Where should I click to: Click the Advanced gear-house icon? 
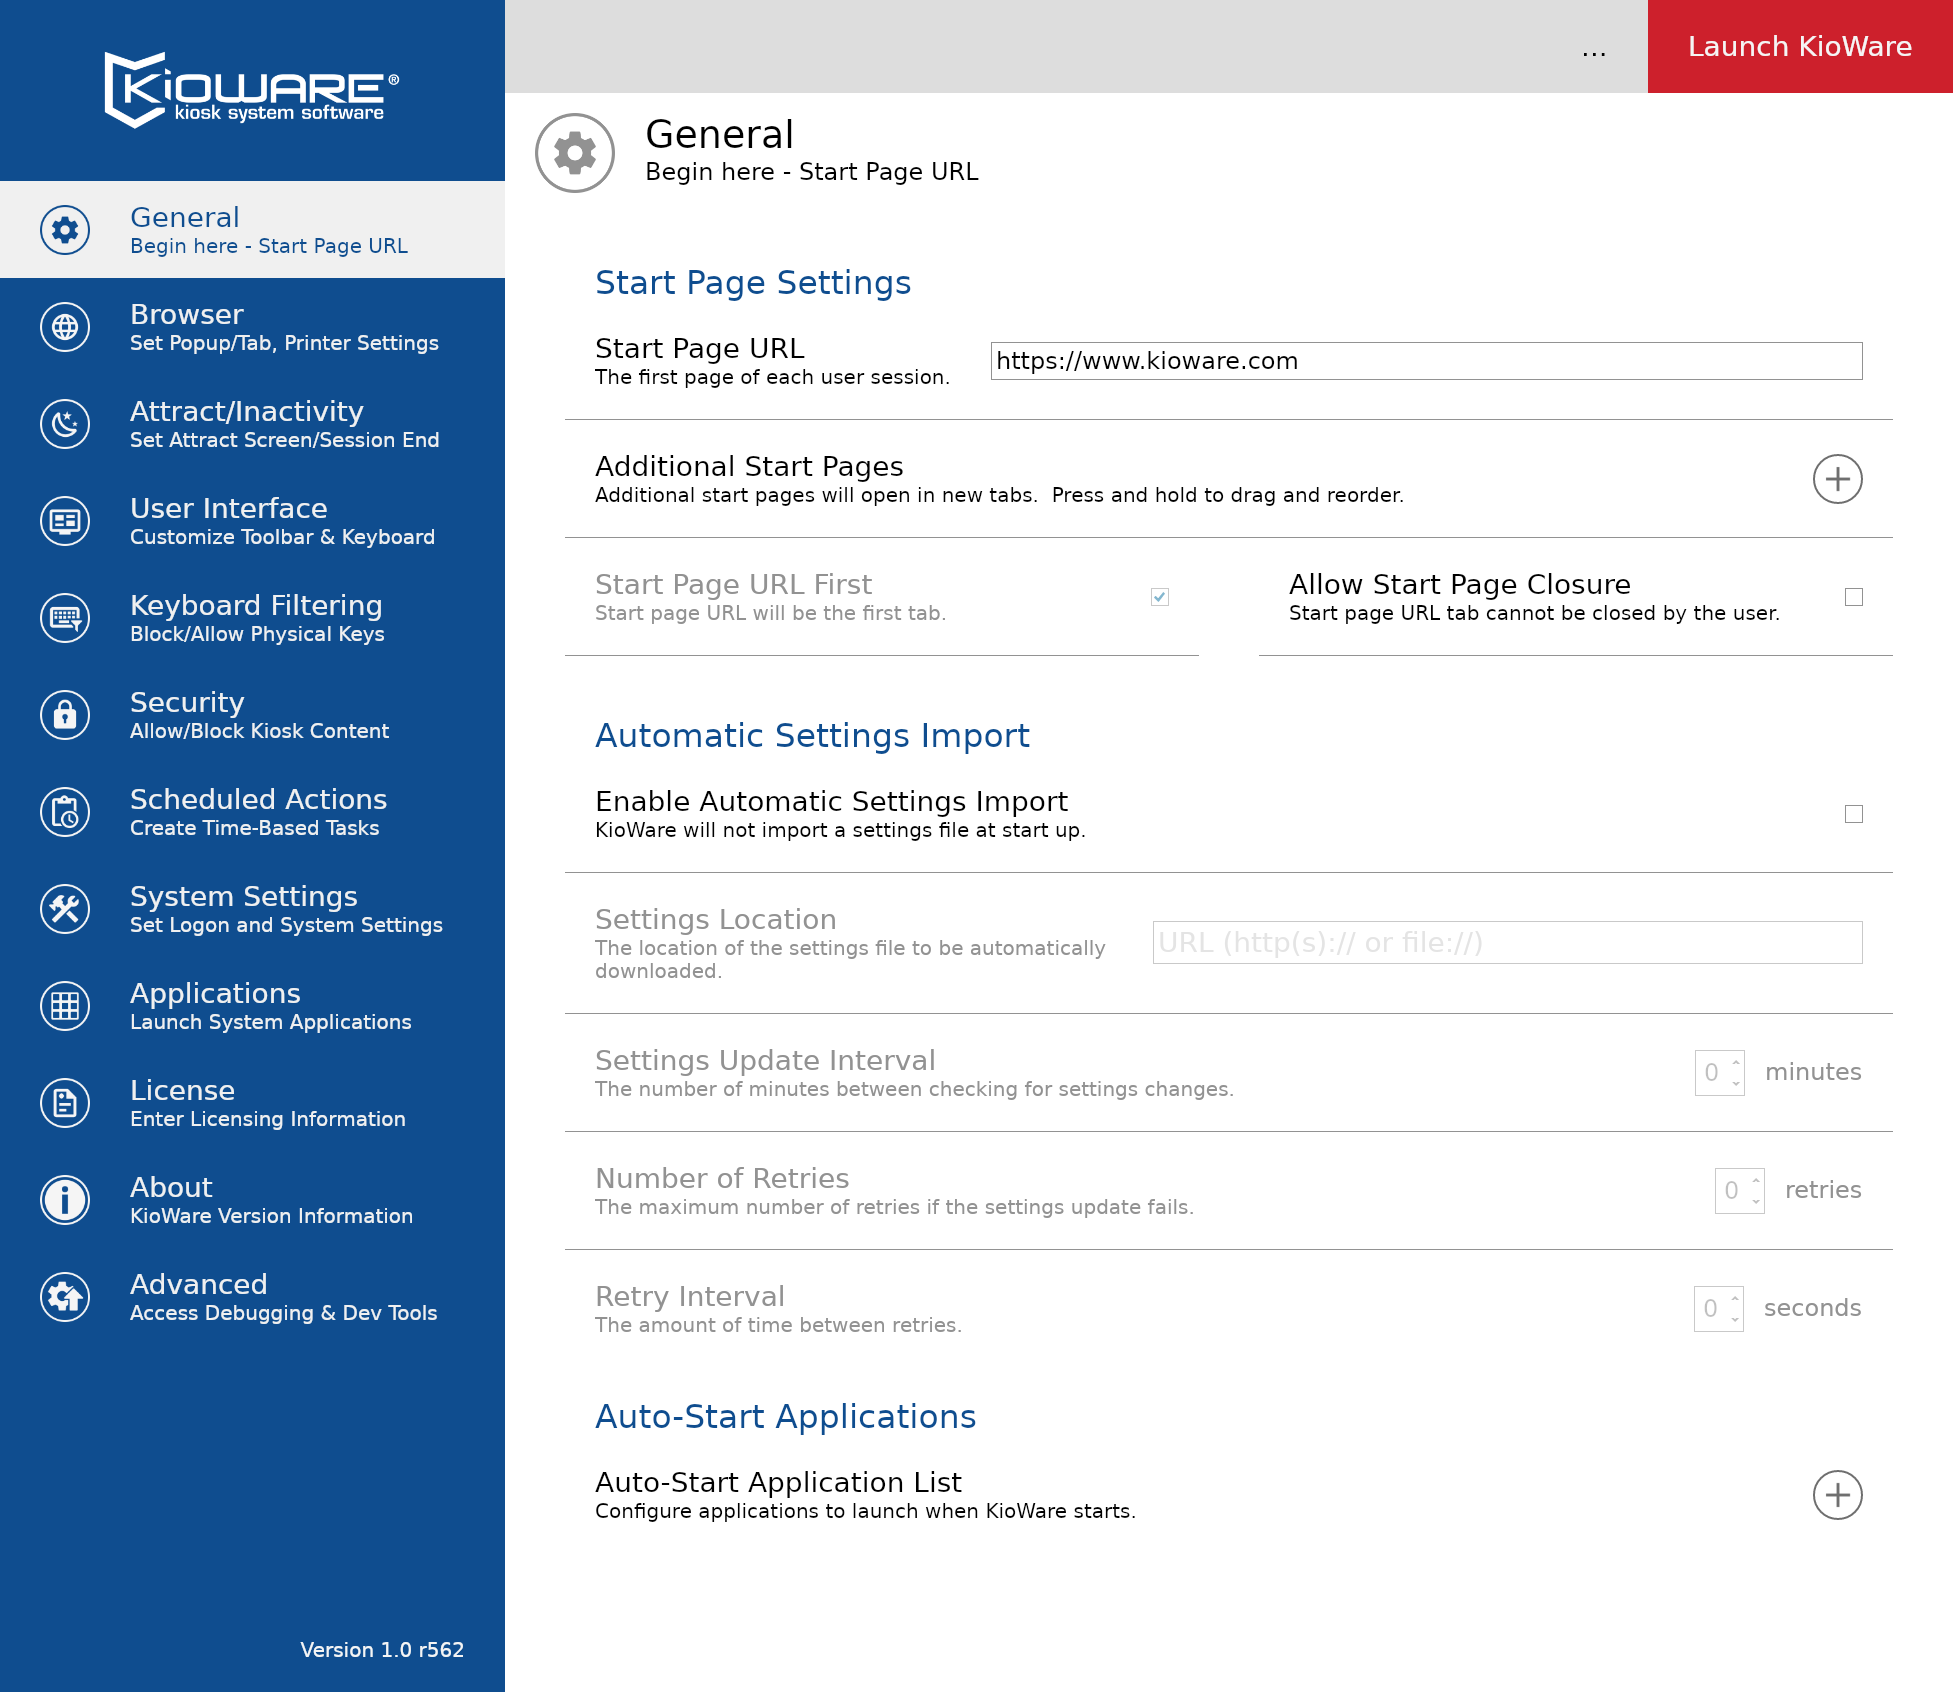coord(65,1297)
